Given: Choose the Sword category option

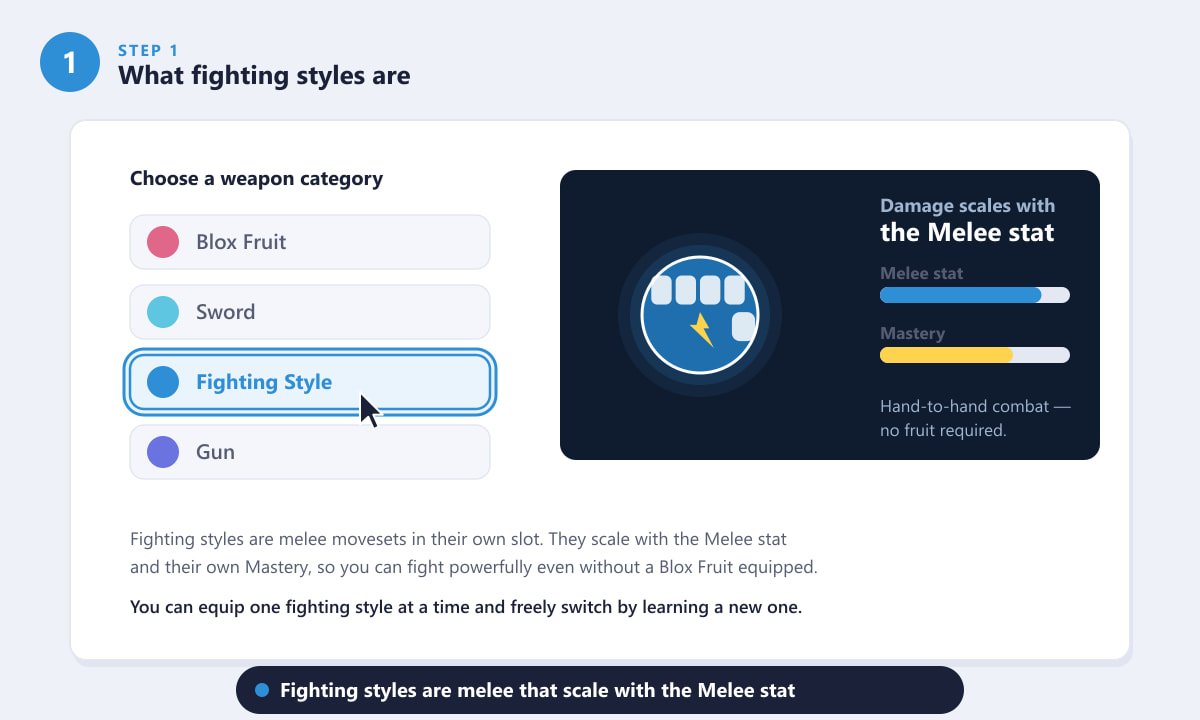Looking at the screenshot, I should tap(310, 312).
